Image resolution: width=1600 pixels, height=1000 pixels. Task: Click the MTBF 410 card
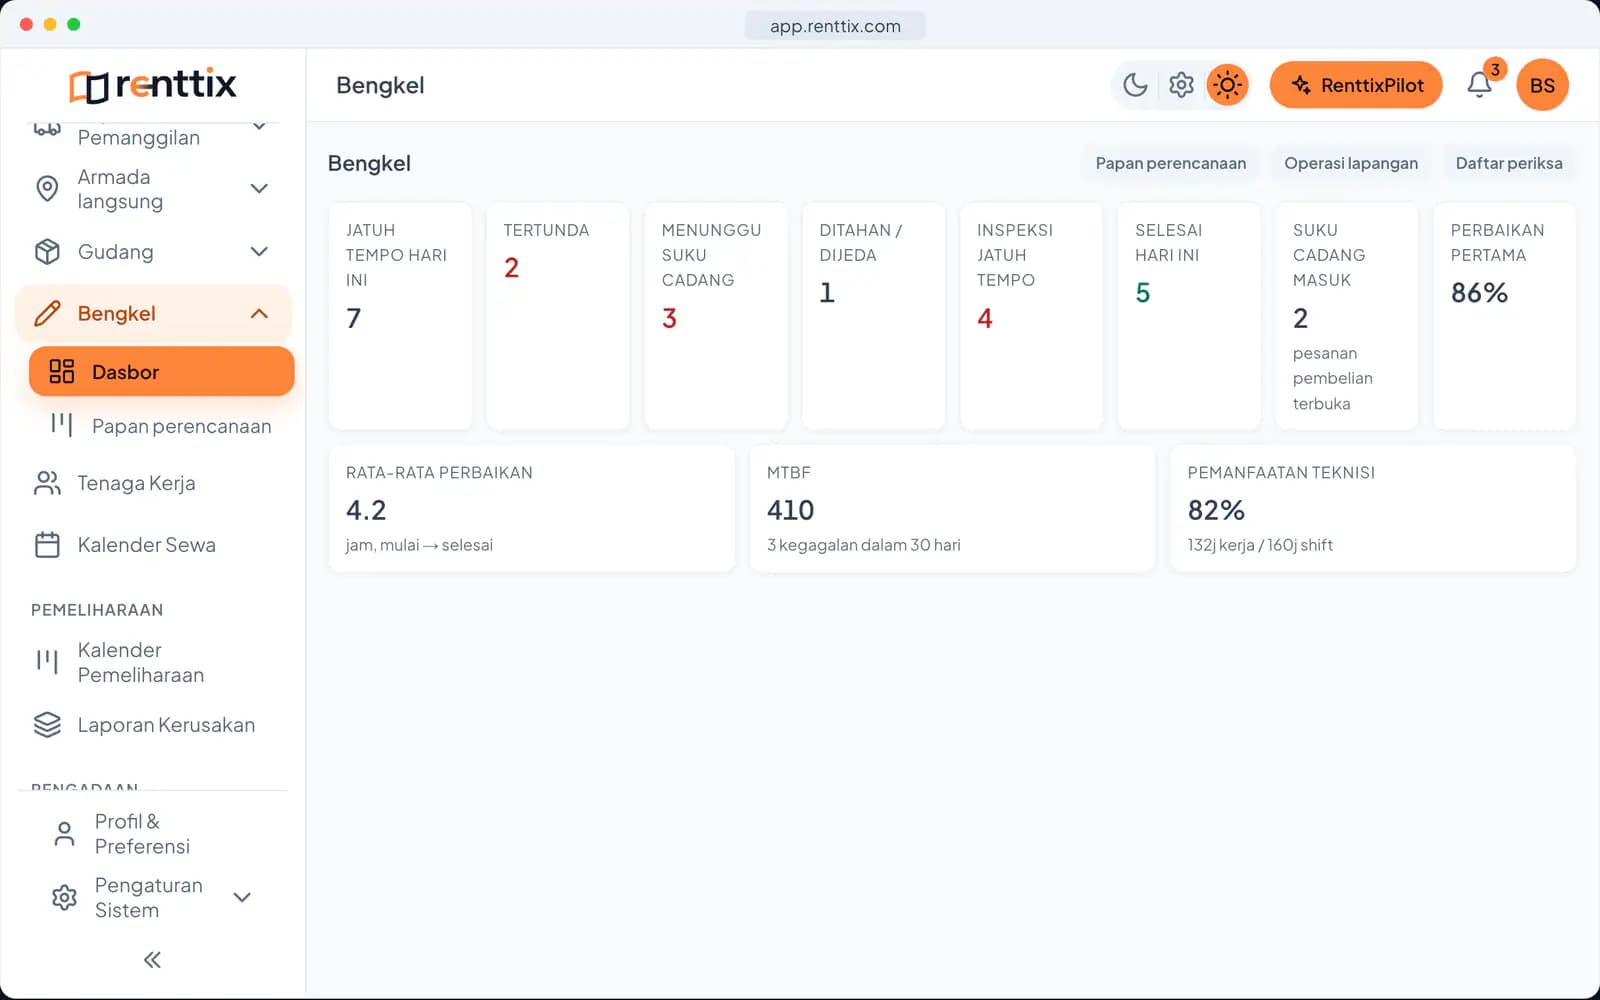(952, 509)
